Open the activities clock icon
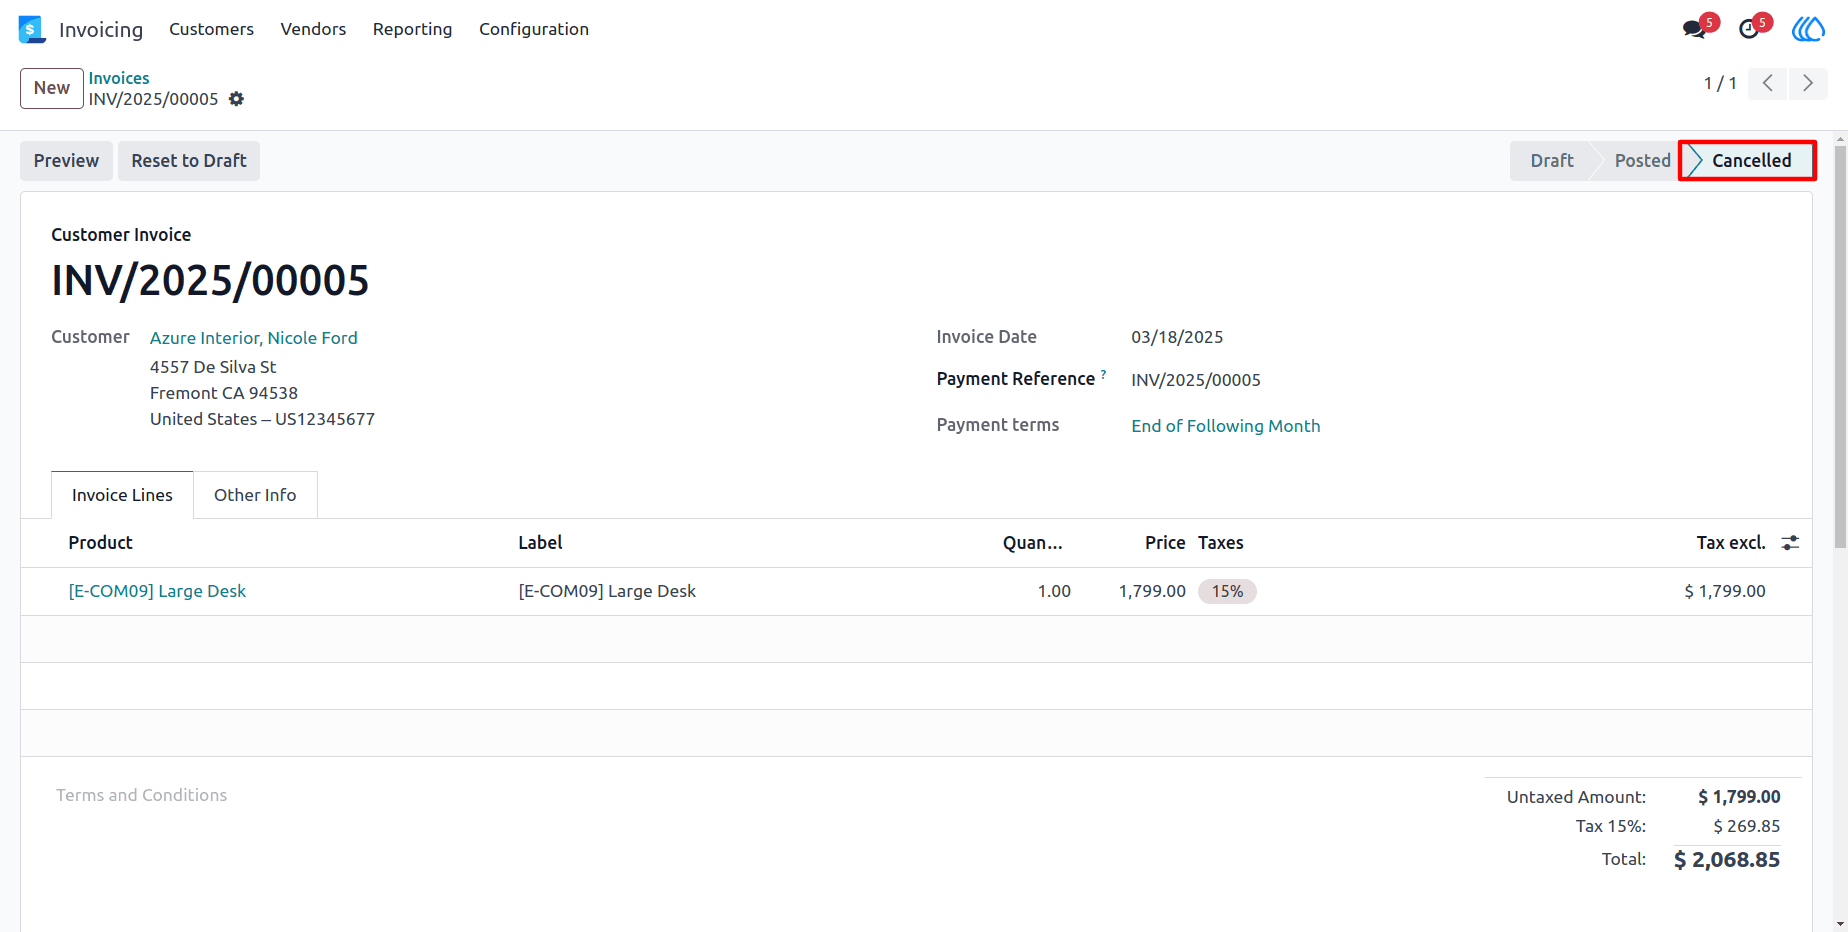This screenshot has height=932, width=1848. [x=1749, y=29]
